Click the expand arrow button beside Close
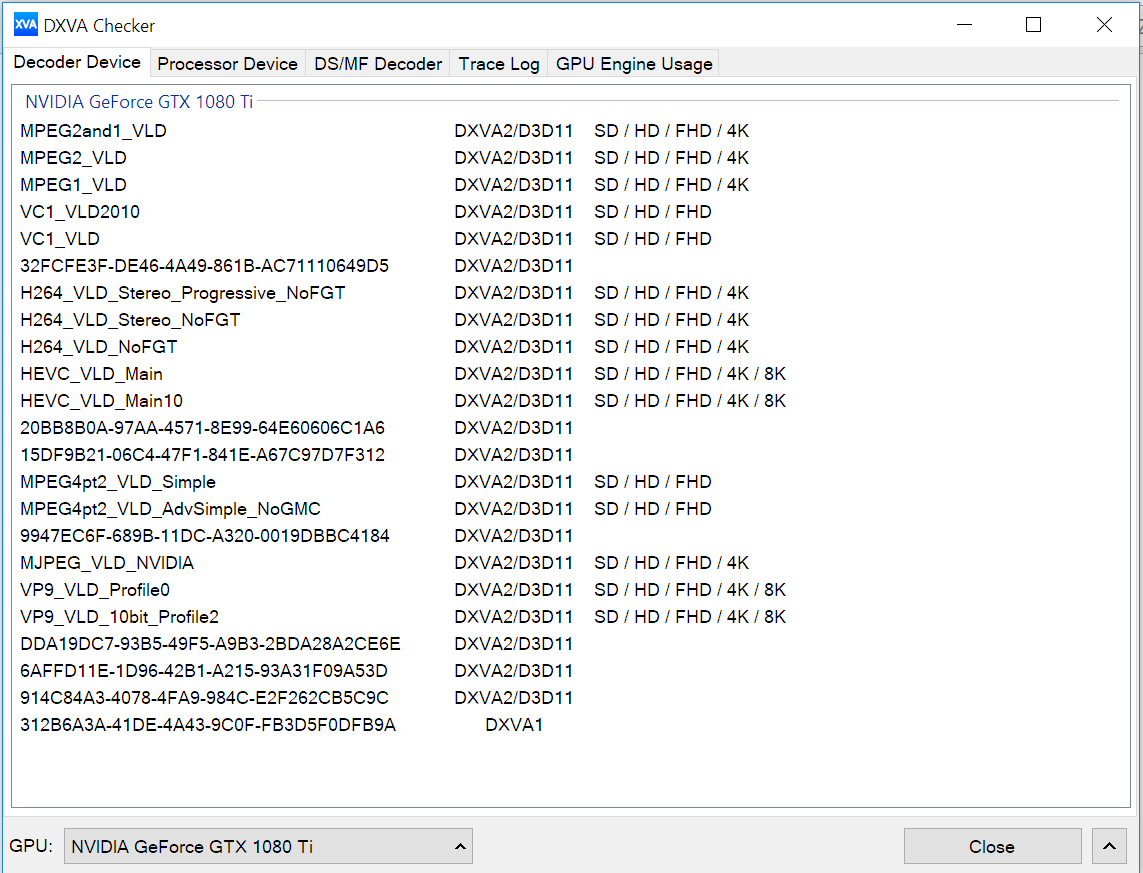 1109,846
